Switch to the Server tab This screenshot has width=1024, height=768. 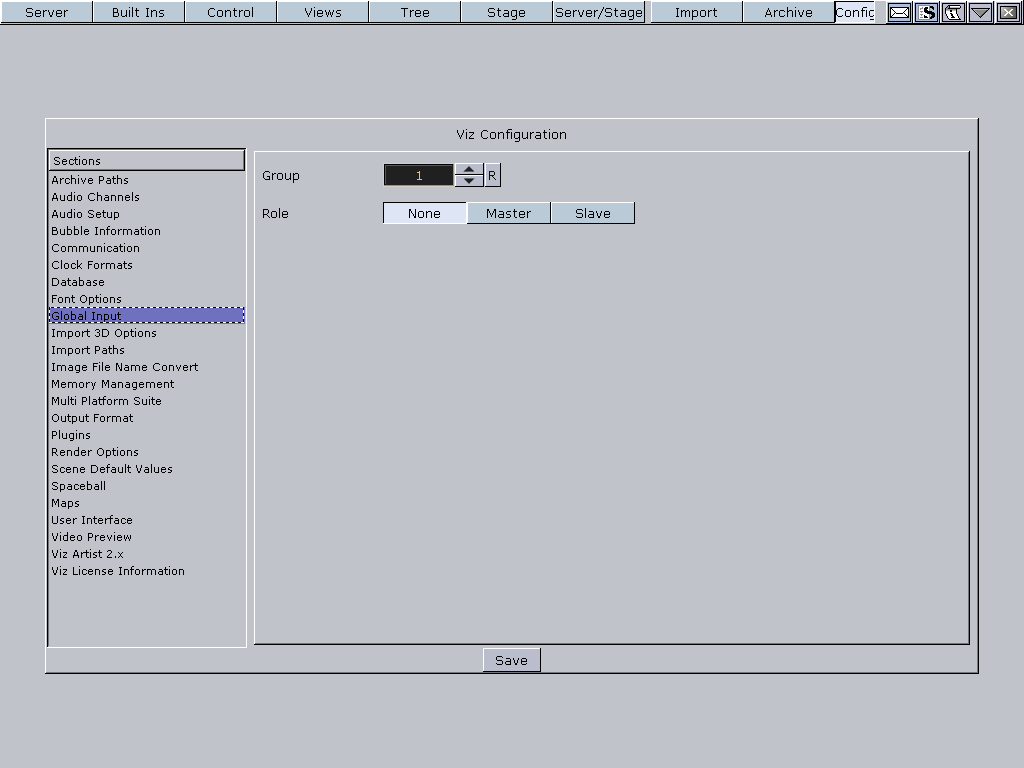click(x=46, y=12)
